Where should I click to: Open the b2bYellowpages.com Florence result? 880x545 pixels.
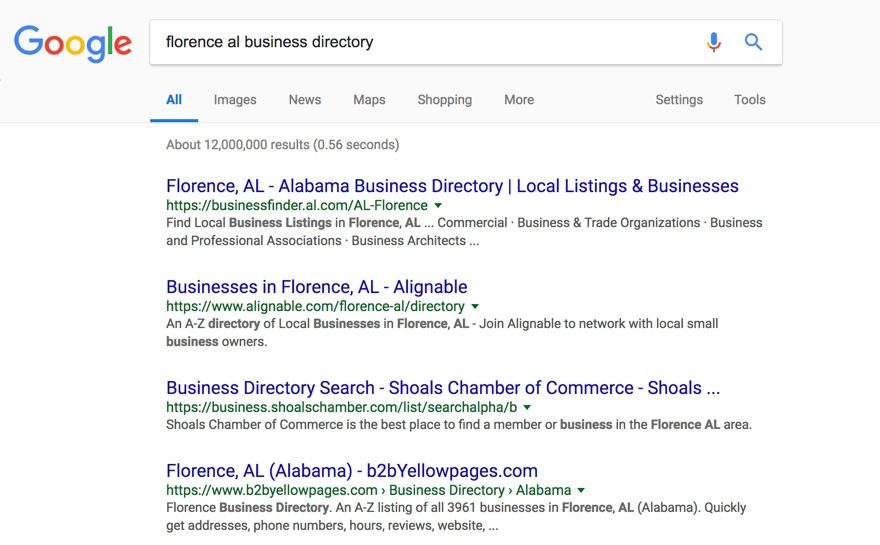tap(351, 470)
